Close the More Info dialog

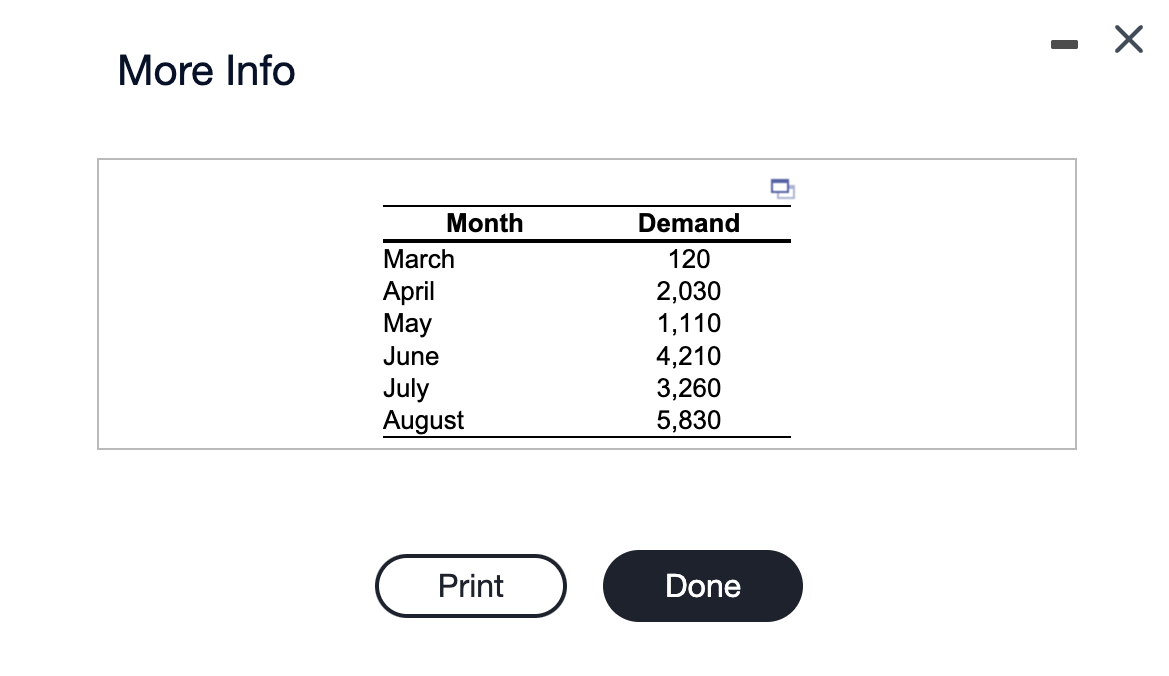pyautogui.click(x=1127, y=41)
